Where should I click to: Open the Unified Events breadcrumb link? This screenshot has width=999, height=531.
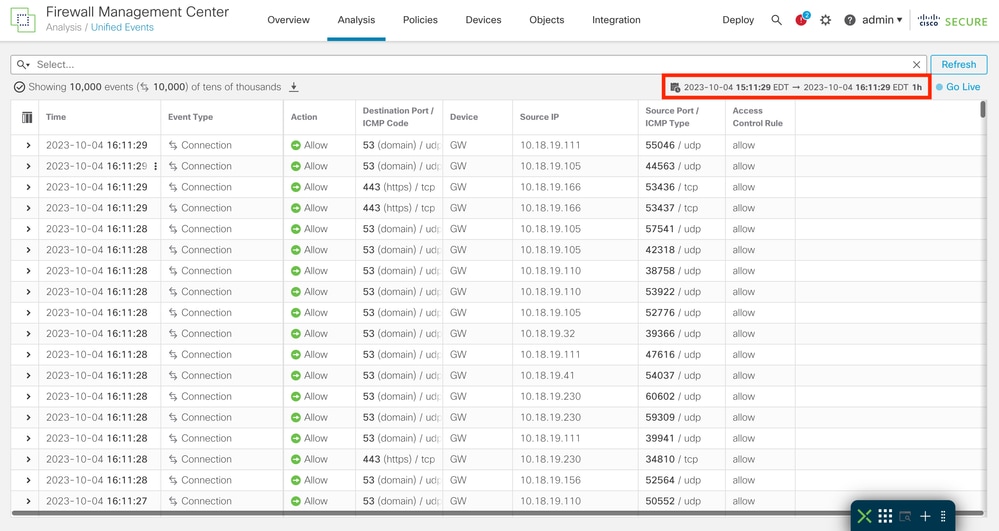coord(122,27)
